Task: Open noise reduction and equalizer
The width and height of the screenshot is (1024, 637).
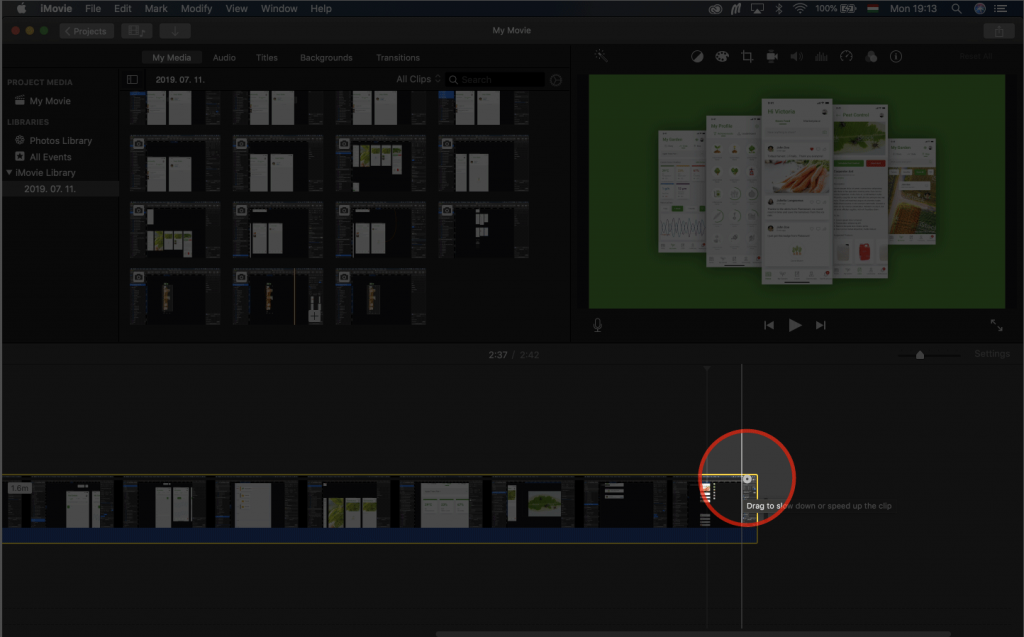Action: click(x=822, y=56)
